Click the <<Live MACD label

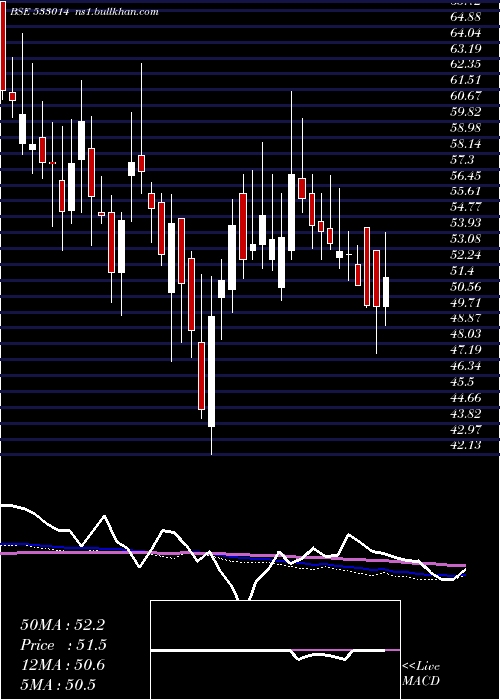tap(421, 673)
